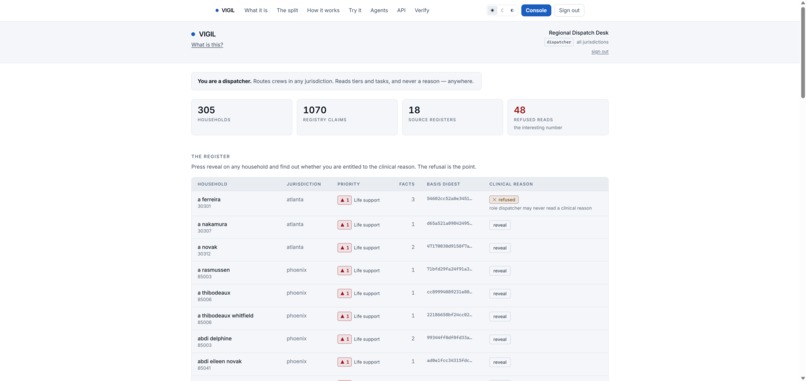Click the small sign out link under dispatcher
The width and height of the screenshot is (806, 381).
(x=600, y=51)
